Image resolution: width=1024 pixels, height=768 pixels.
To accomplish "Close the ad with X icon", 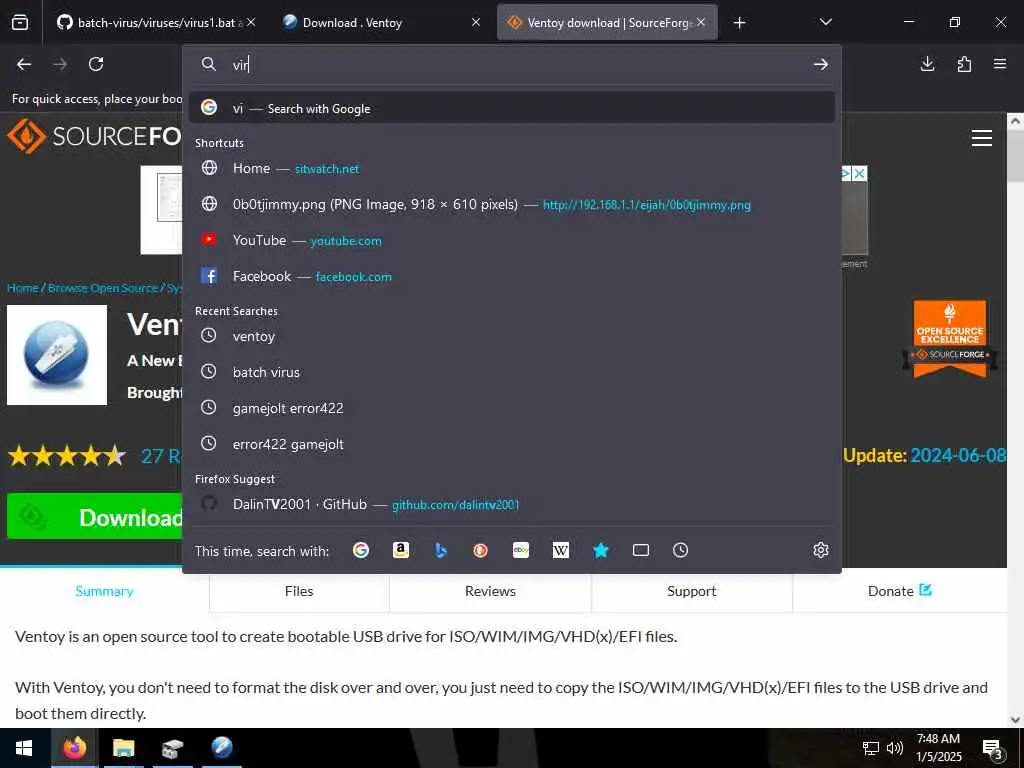I will click(x=860, y=174).
